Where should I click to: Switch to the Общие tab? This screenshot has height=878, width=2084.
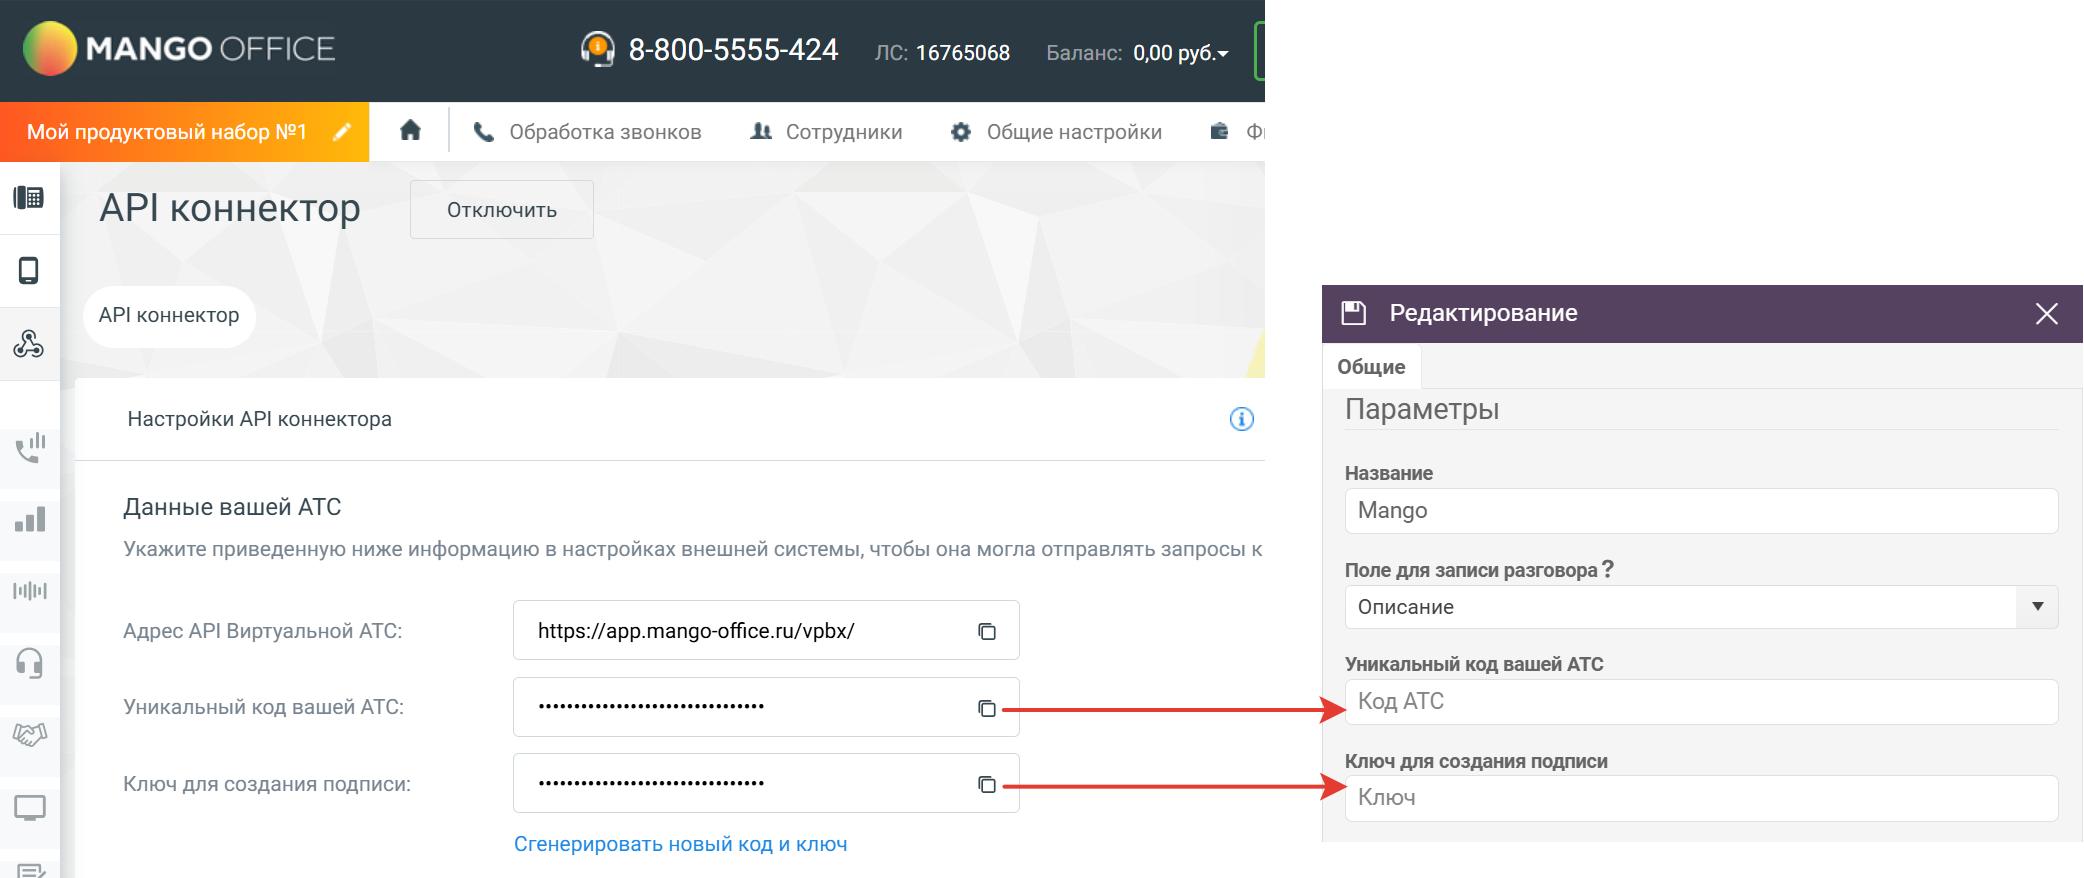pos(1371,367)
